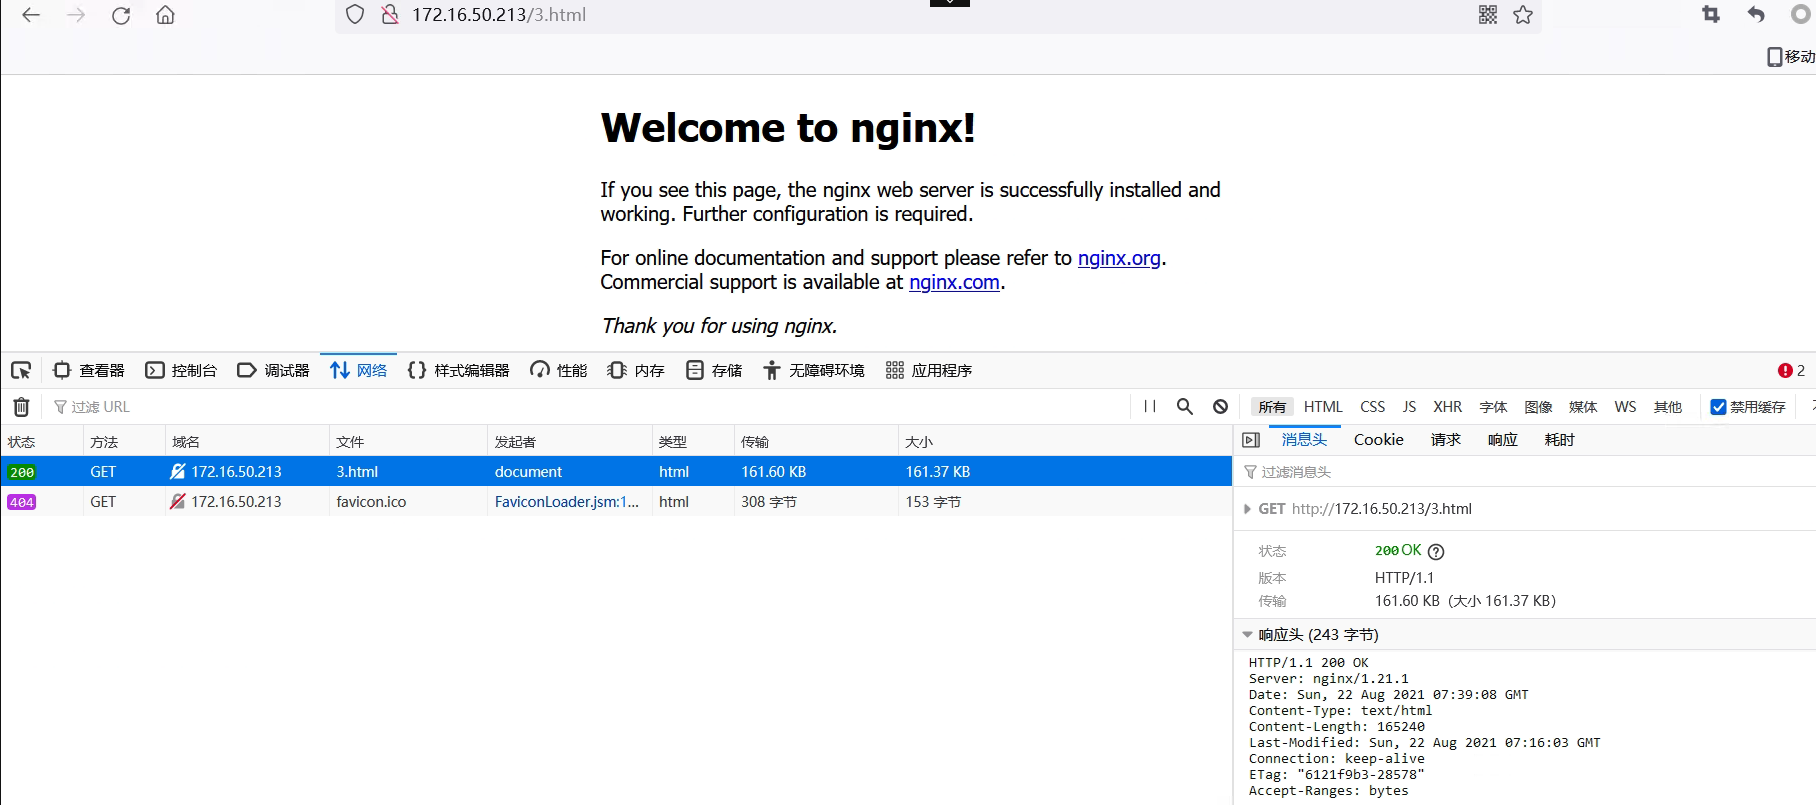The width and height of the screenshot is (1816, 805).
Task: Filter requests by 字体 fonts
Action: tap(1493, 407)
